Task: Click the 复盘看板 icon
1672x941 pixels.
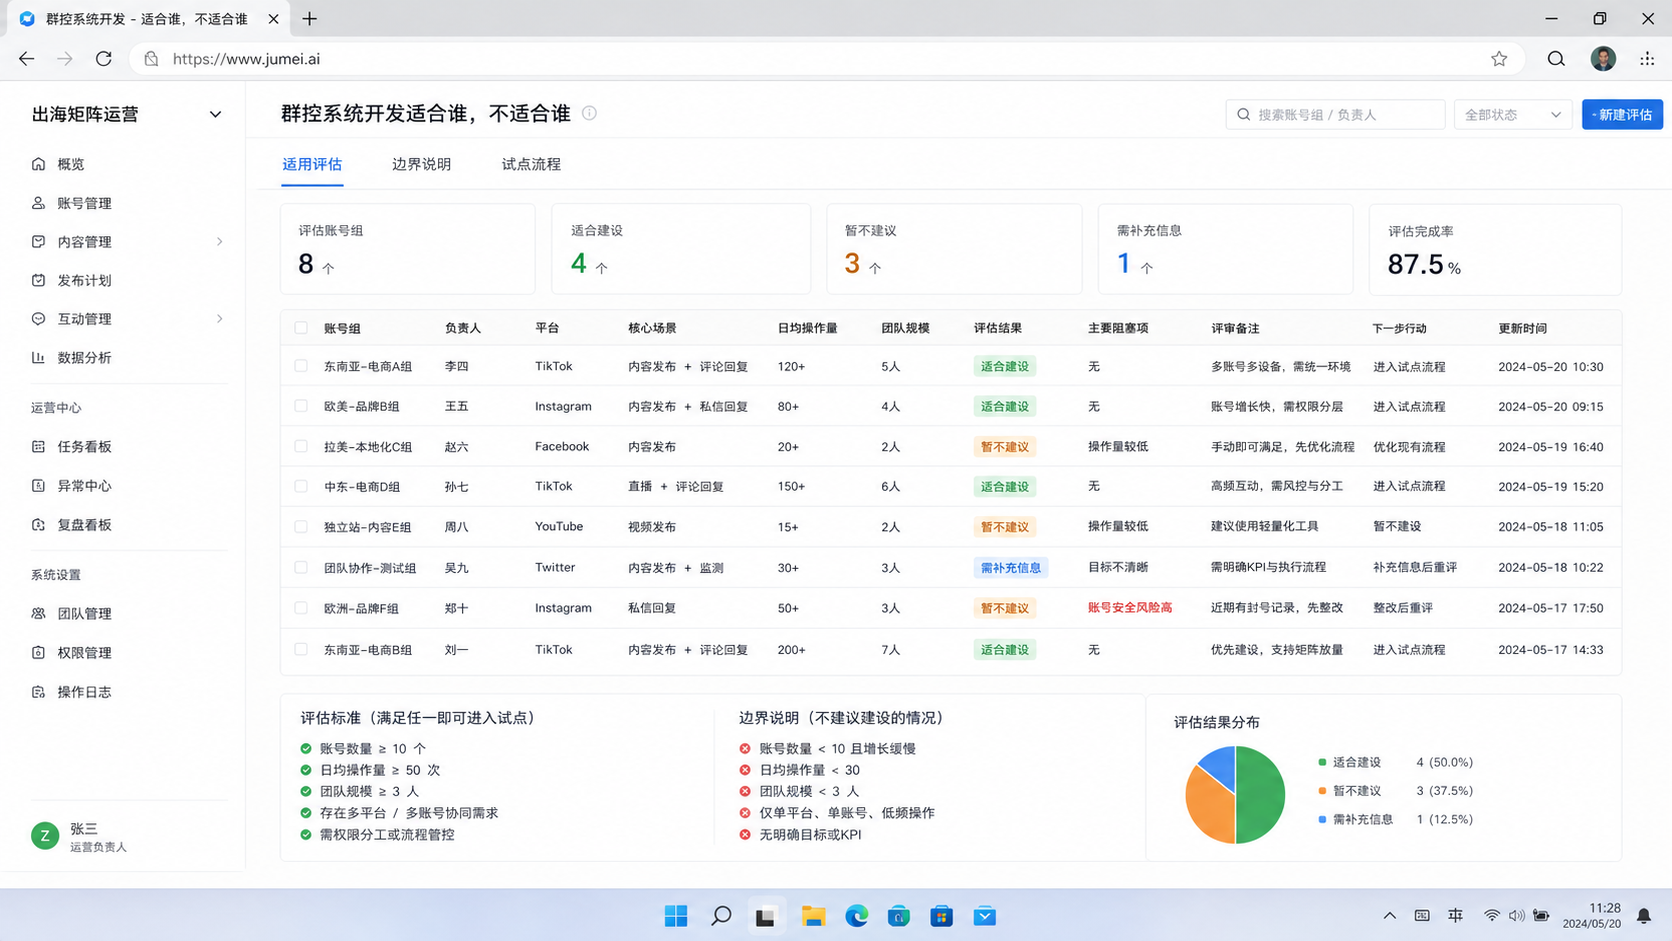Action: 38,525
